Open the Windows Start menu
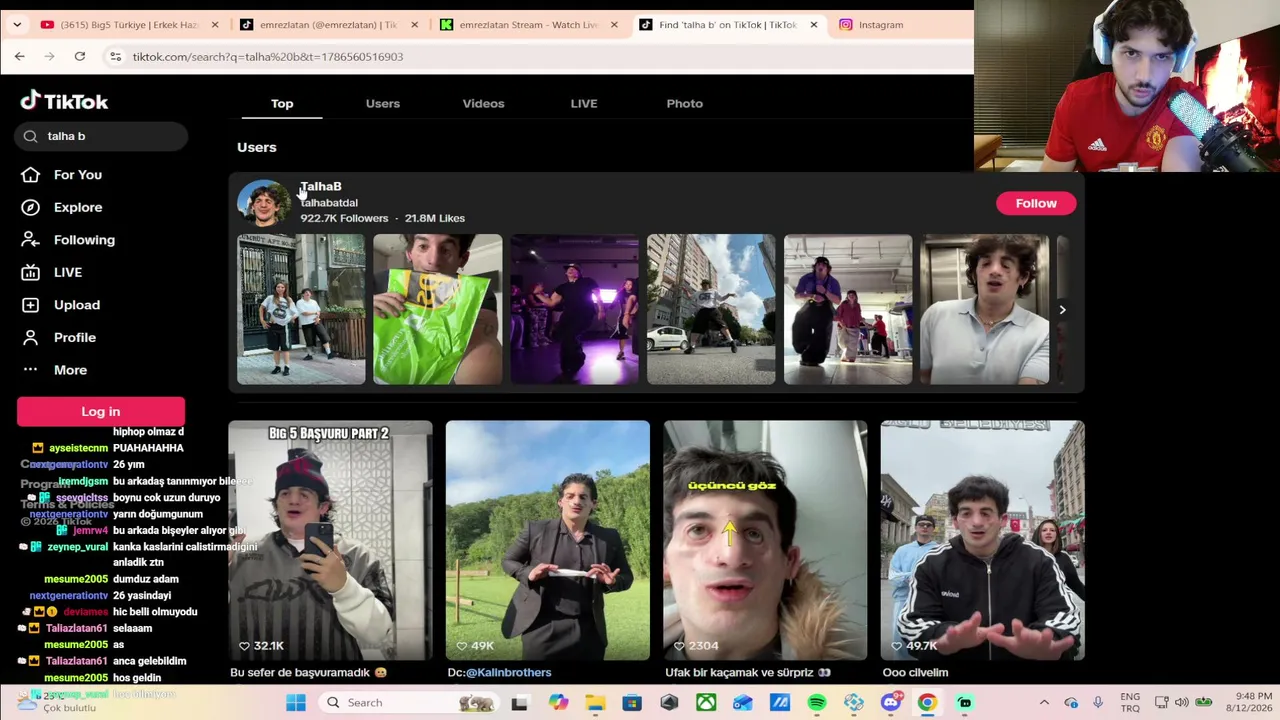The height and width of the screenshot is (720, 1280). [x=296, y=703]
